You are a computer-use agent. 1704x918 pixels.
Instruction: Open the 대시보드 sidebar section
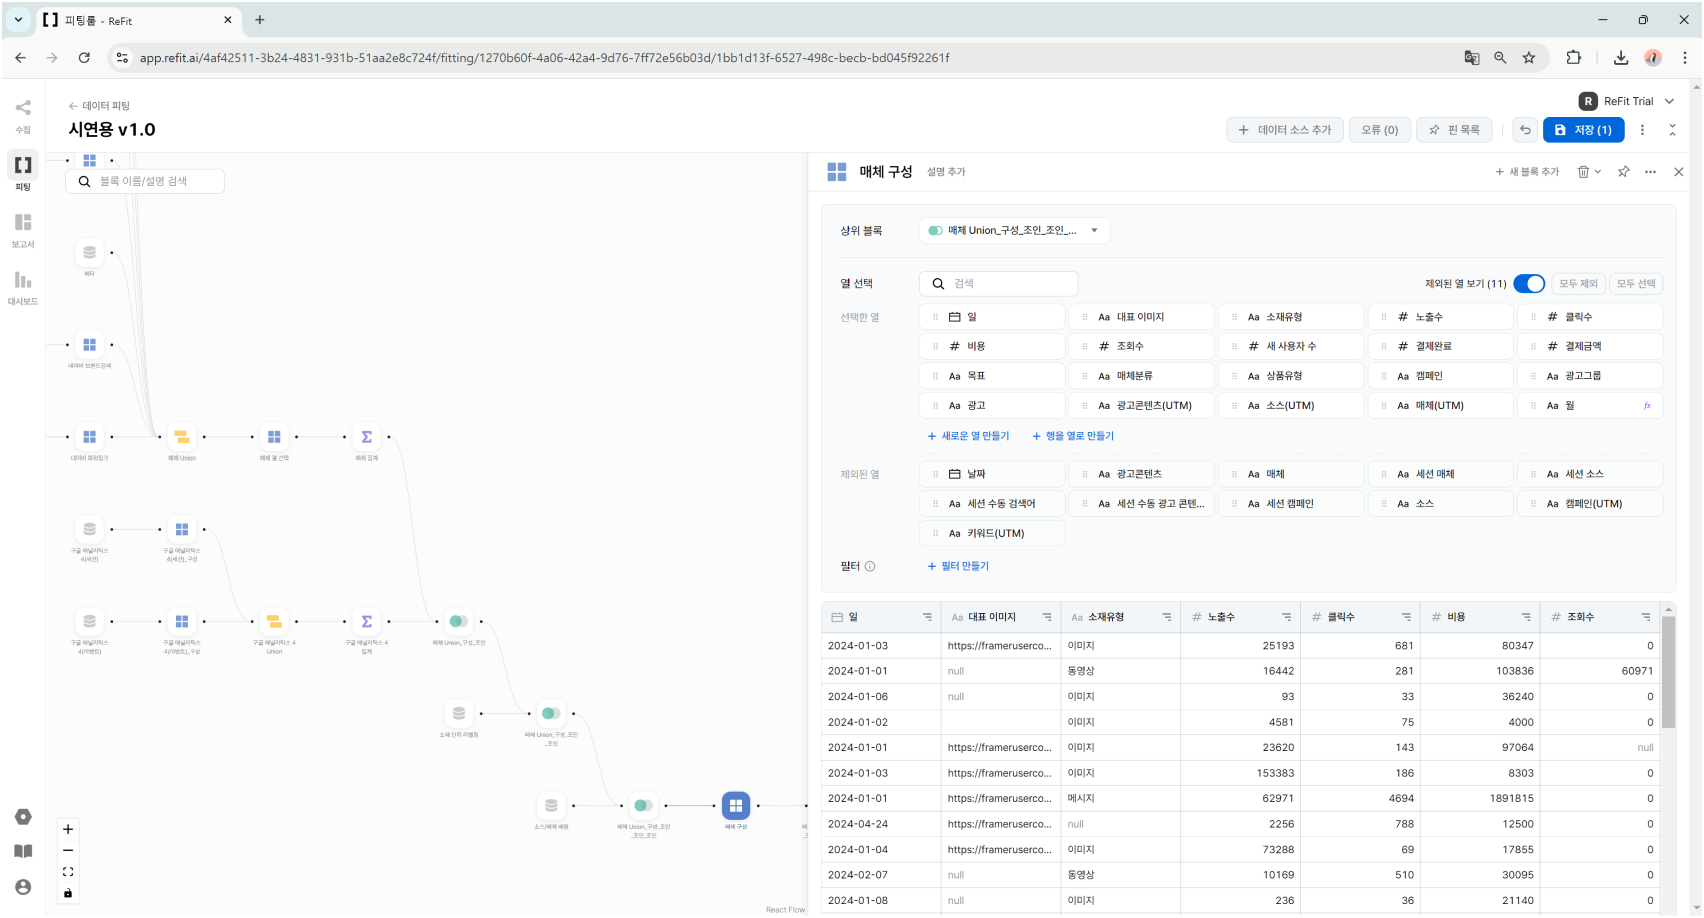23,286
